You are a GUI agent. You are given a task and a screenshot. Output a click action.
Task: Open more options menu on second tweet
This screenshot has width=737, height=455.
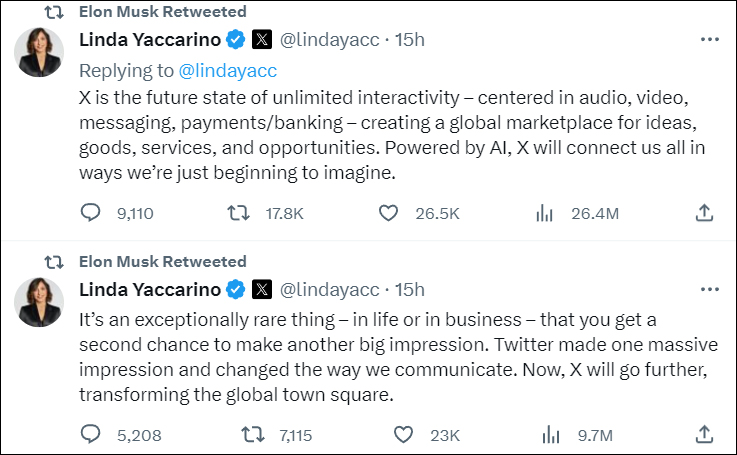710,290
